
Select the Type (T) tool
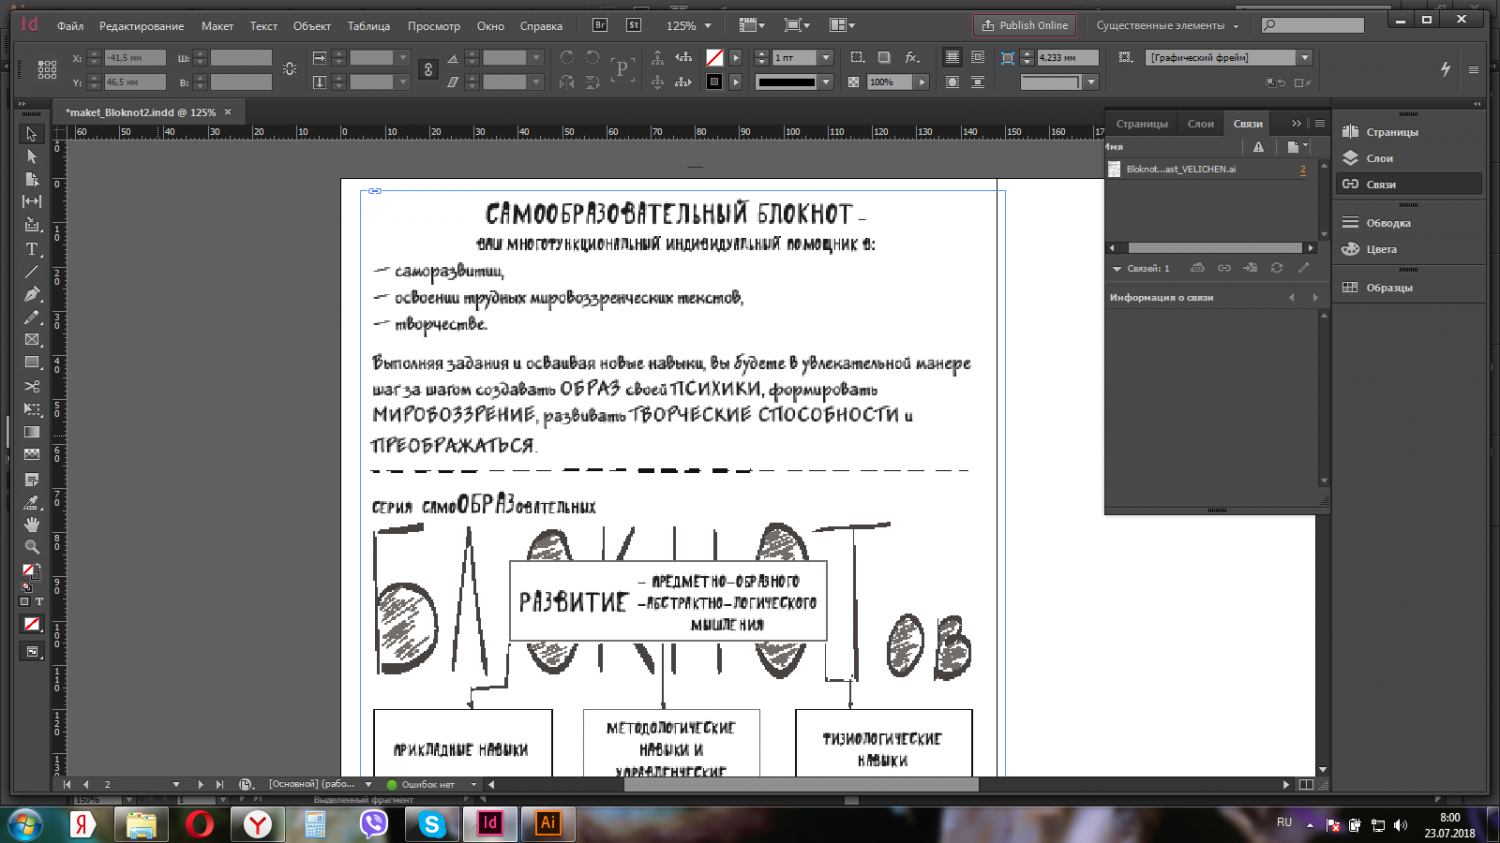pyautogui.click(x=32, y=249)
